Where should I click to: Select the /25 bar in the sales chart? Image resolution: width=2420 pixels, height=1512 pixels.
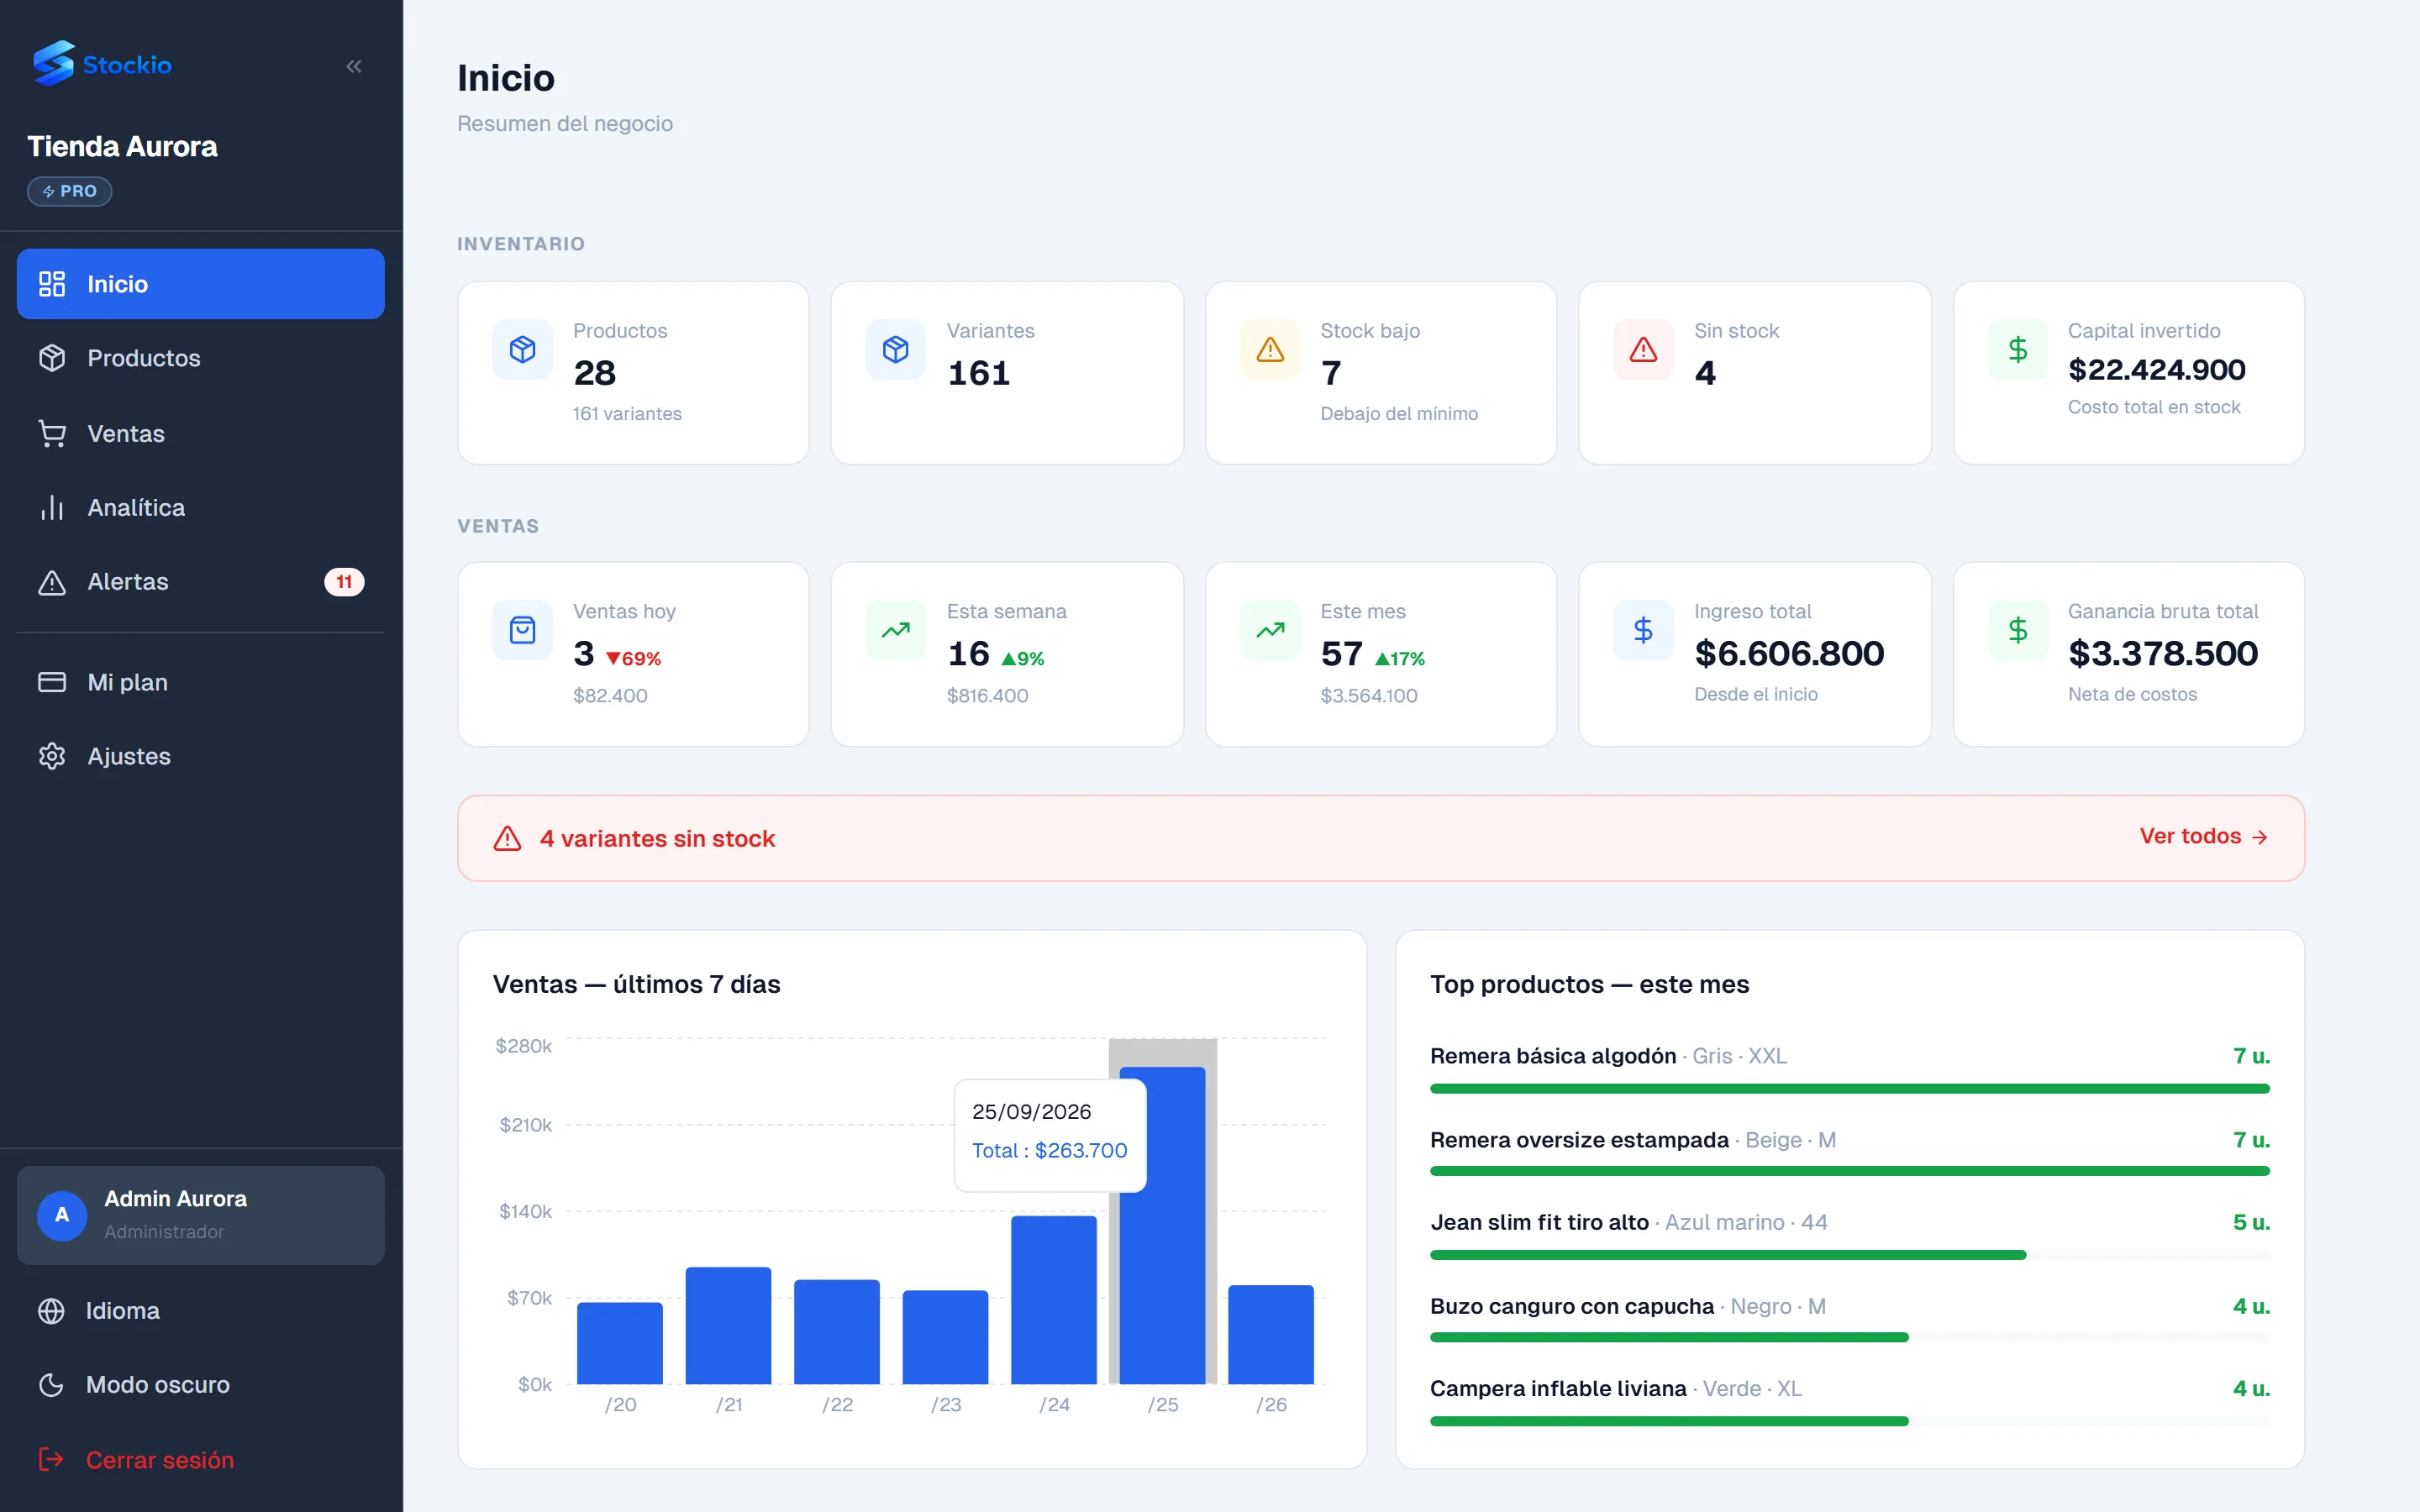[x=1162, y=1225]
